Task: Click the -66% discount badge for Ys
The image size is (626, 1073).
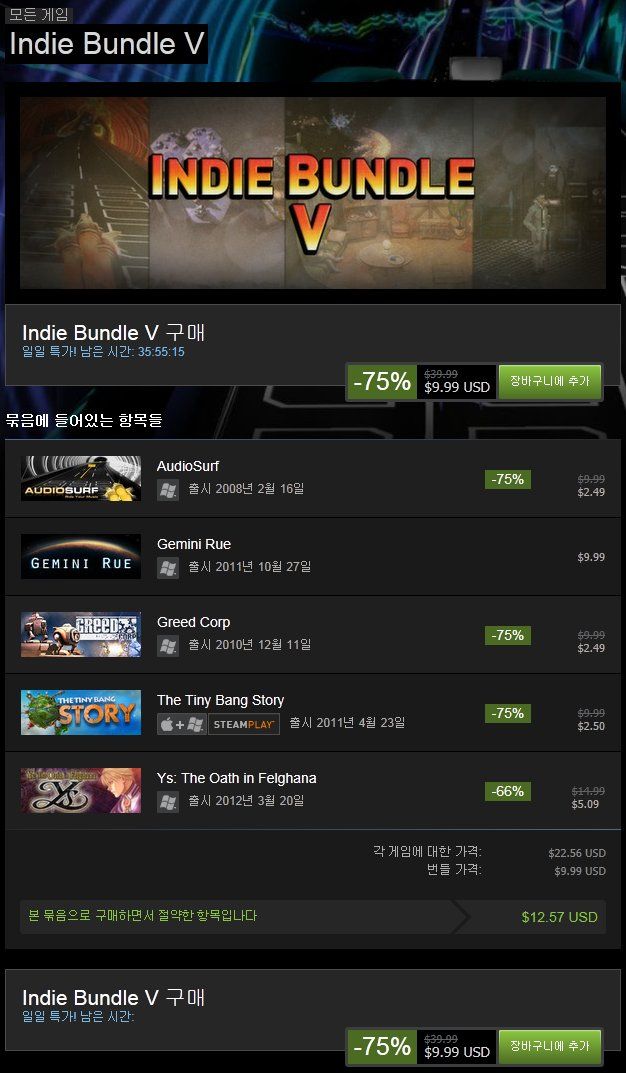Action: click(x=508, y=792)
